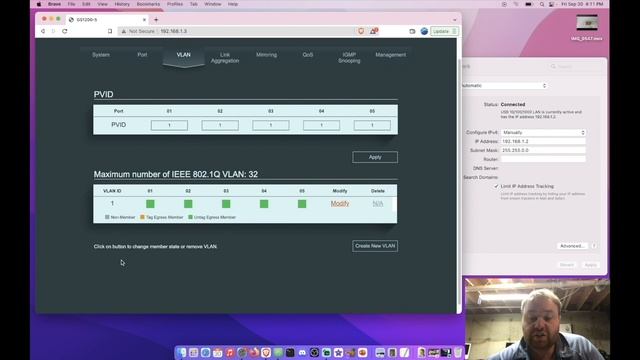Image resolution: width=640 pixels, height=360 pixels.
Task: Click Create New VLAN button
Action: coord(375,246)
